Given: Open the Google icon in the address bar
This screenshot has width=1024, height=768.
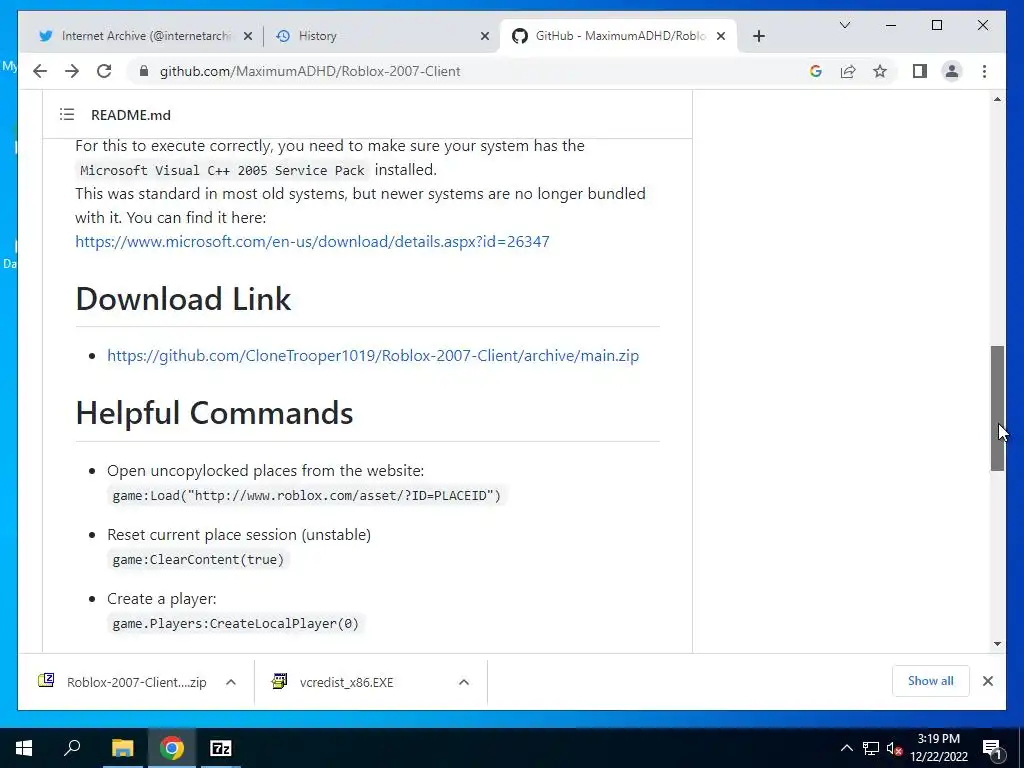Looking at the screenshot, I should 816,71.
